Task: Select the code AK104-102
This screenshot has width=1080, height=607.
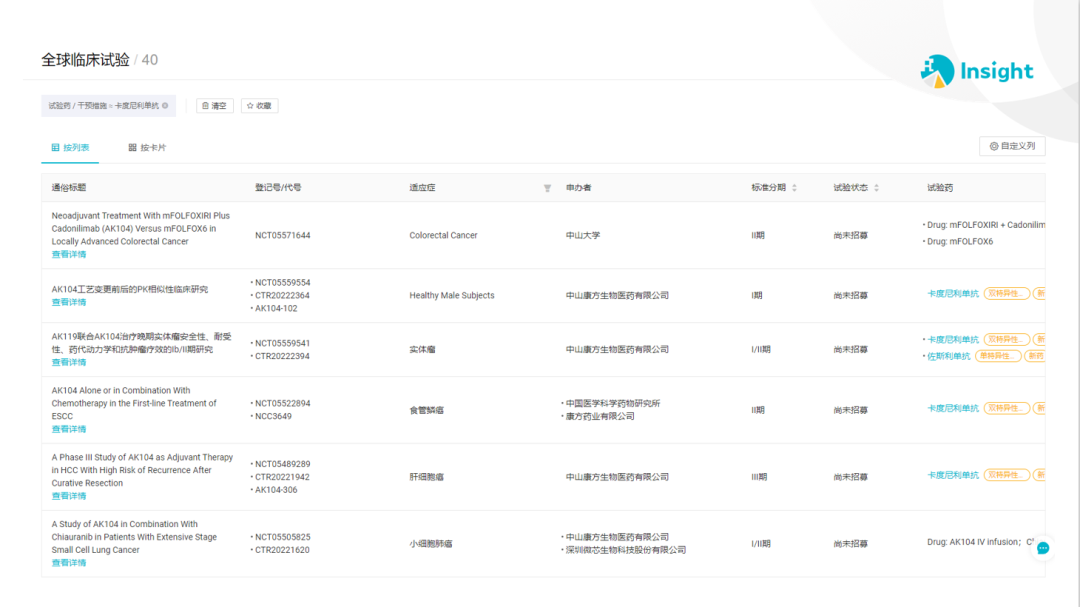Action: click(x=276, y=308)
